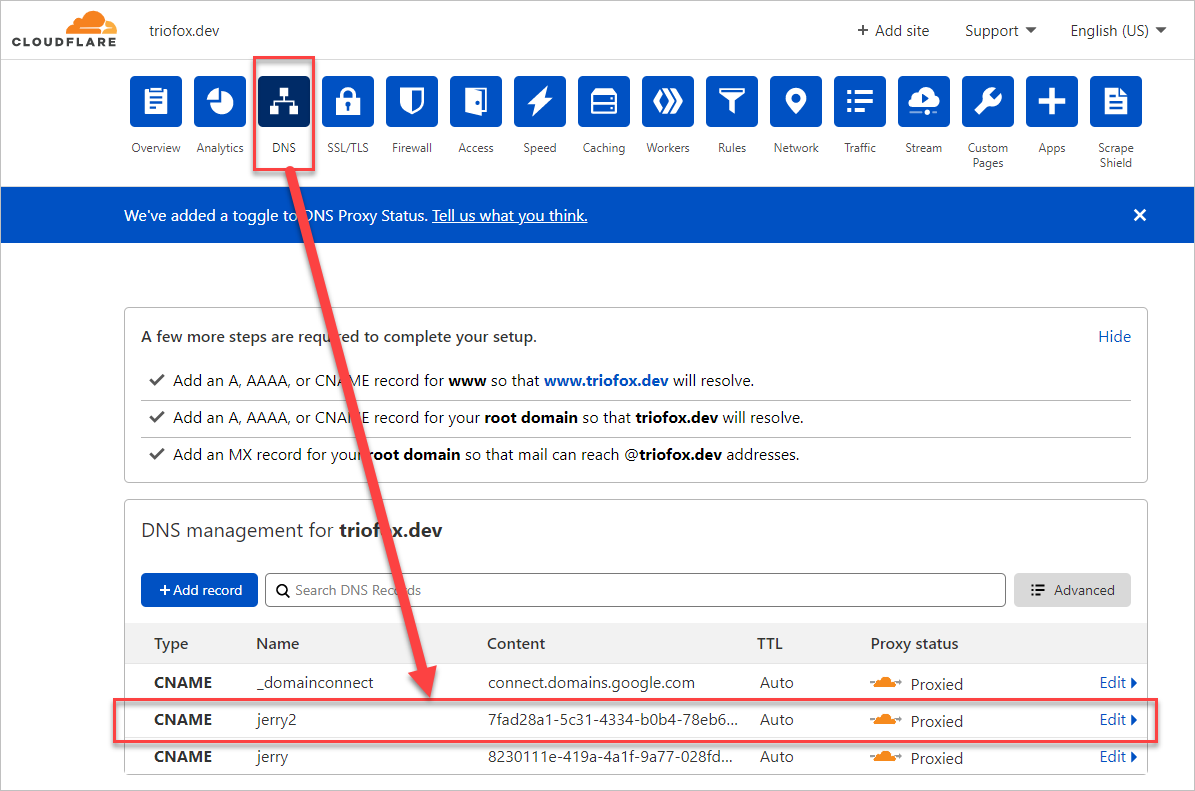Click the Cloudflare logo
This screenshot has height=791, width=1195.
click(65, 30)
